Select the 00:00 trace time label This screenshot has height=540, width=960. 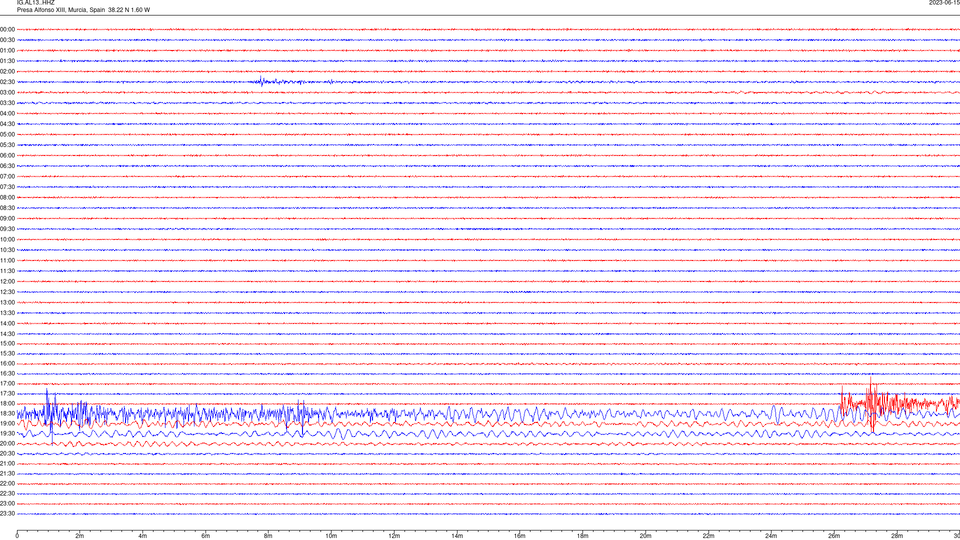pos(7,29)
